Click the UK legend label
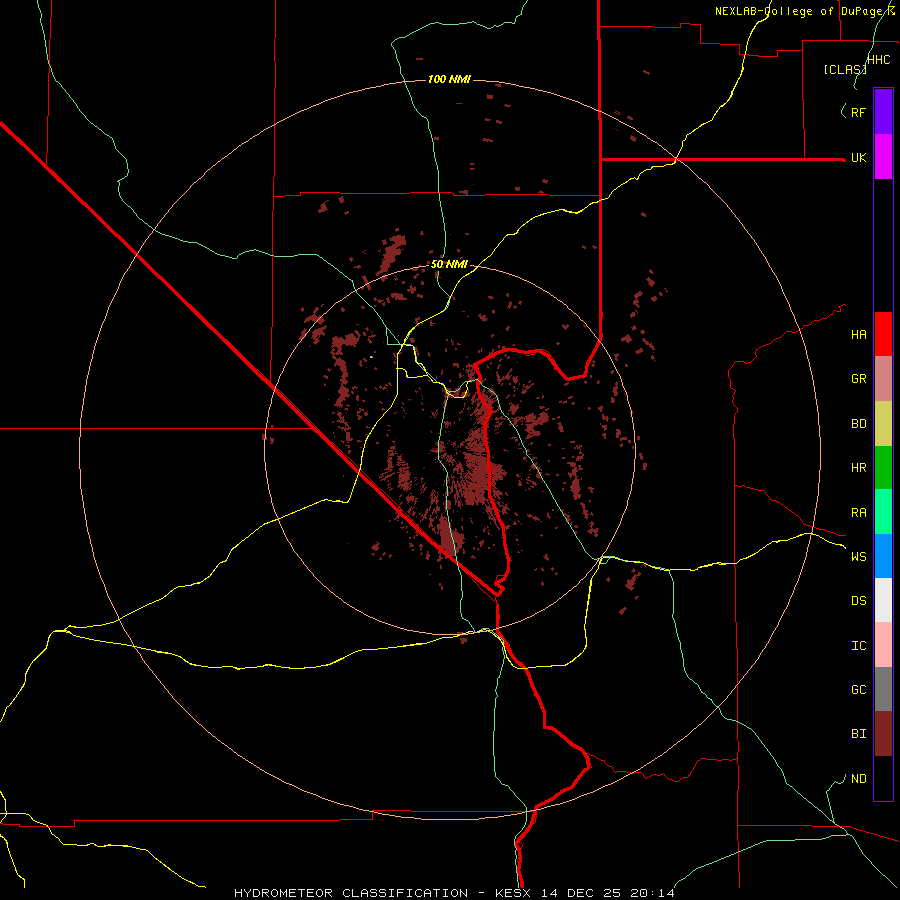900x900 pixels. (x=858, y=157)
